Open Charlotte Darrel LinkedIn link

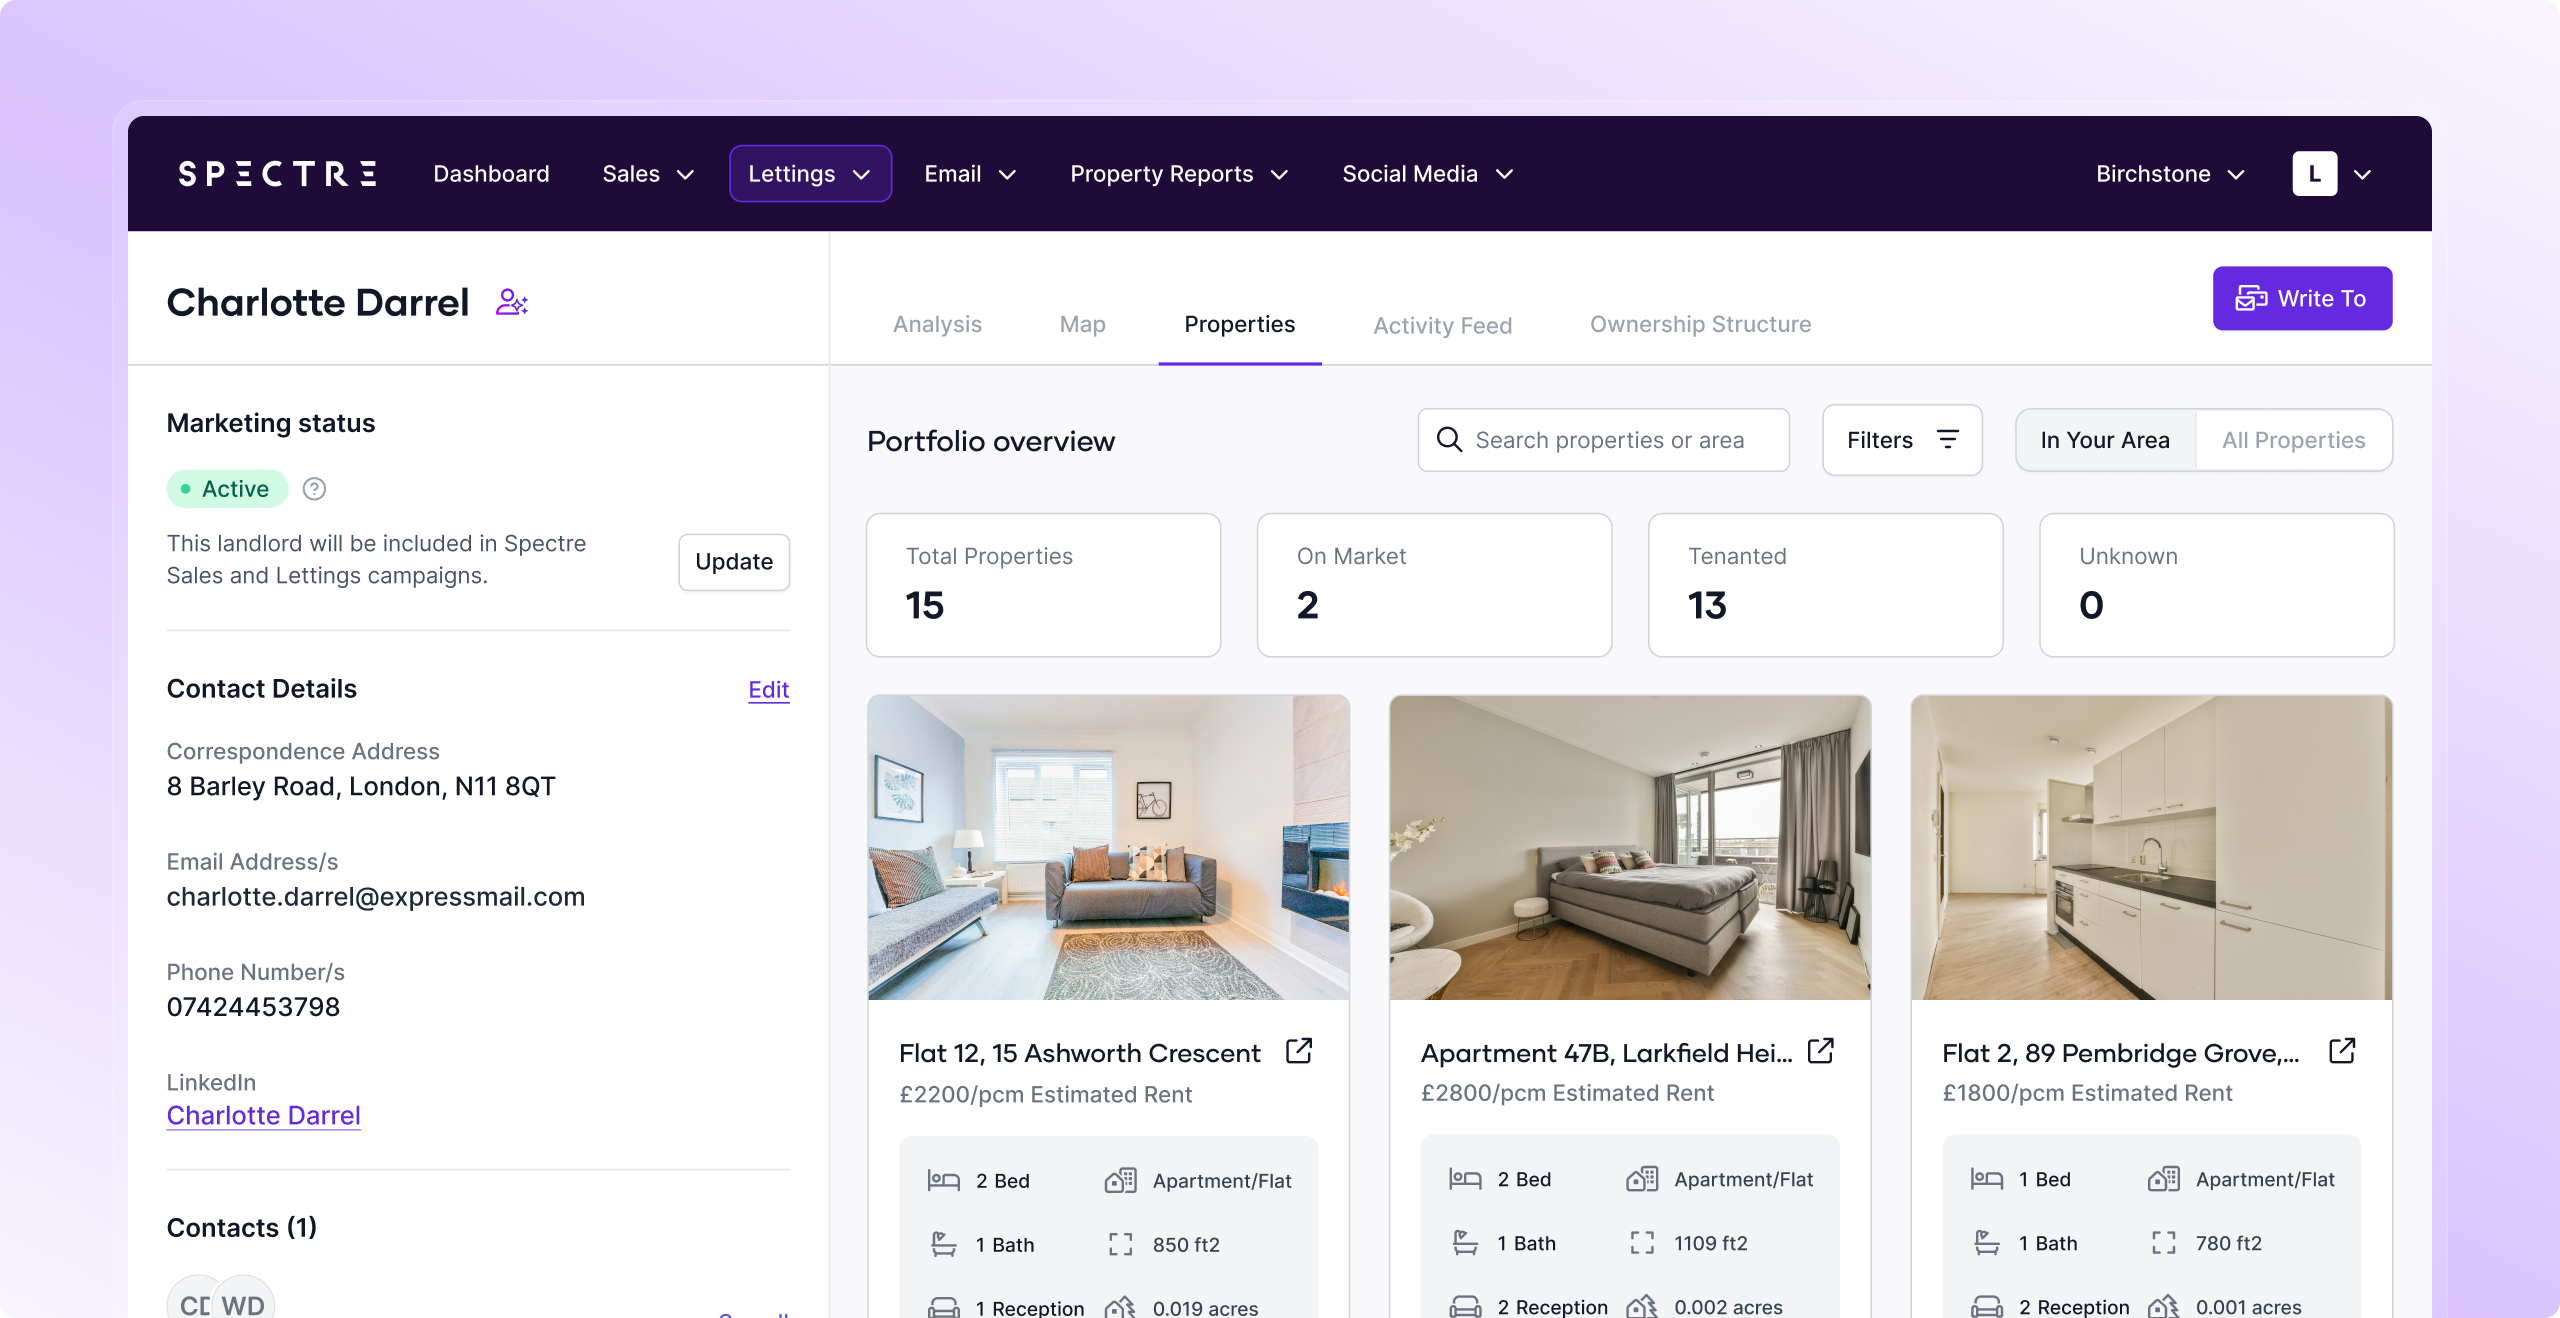point(263,1115)
